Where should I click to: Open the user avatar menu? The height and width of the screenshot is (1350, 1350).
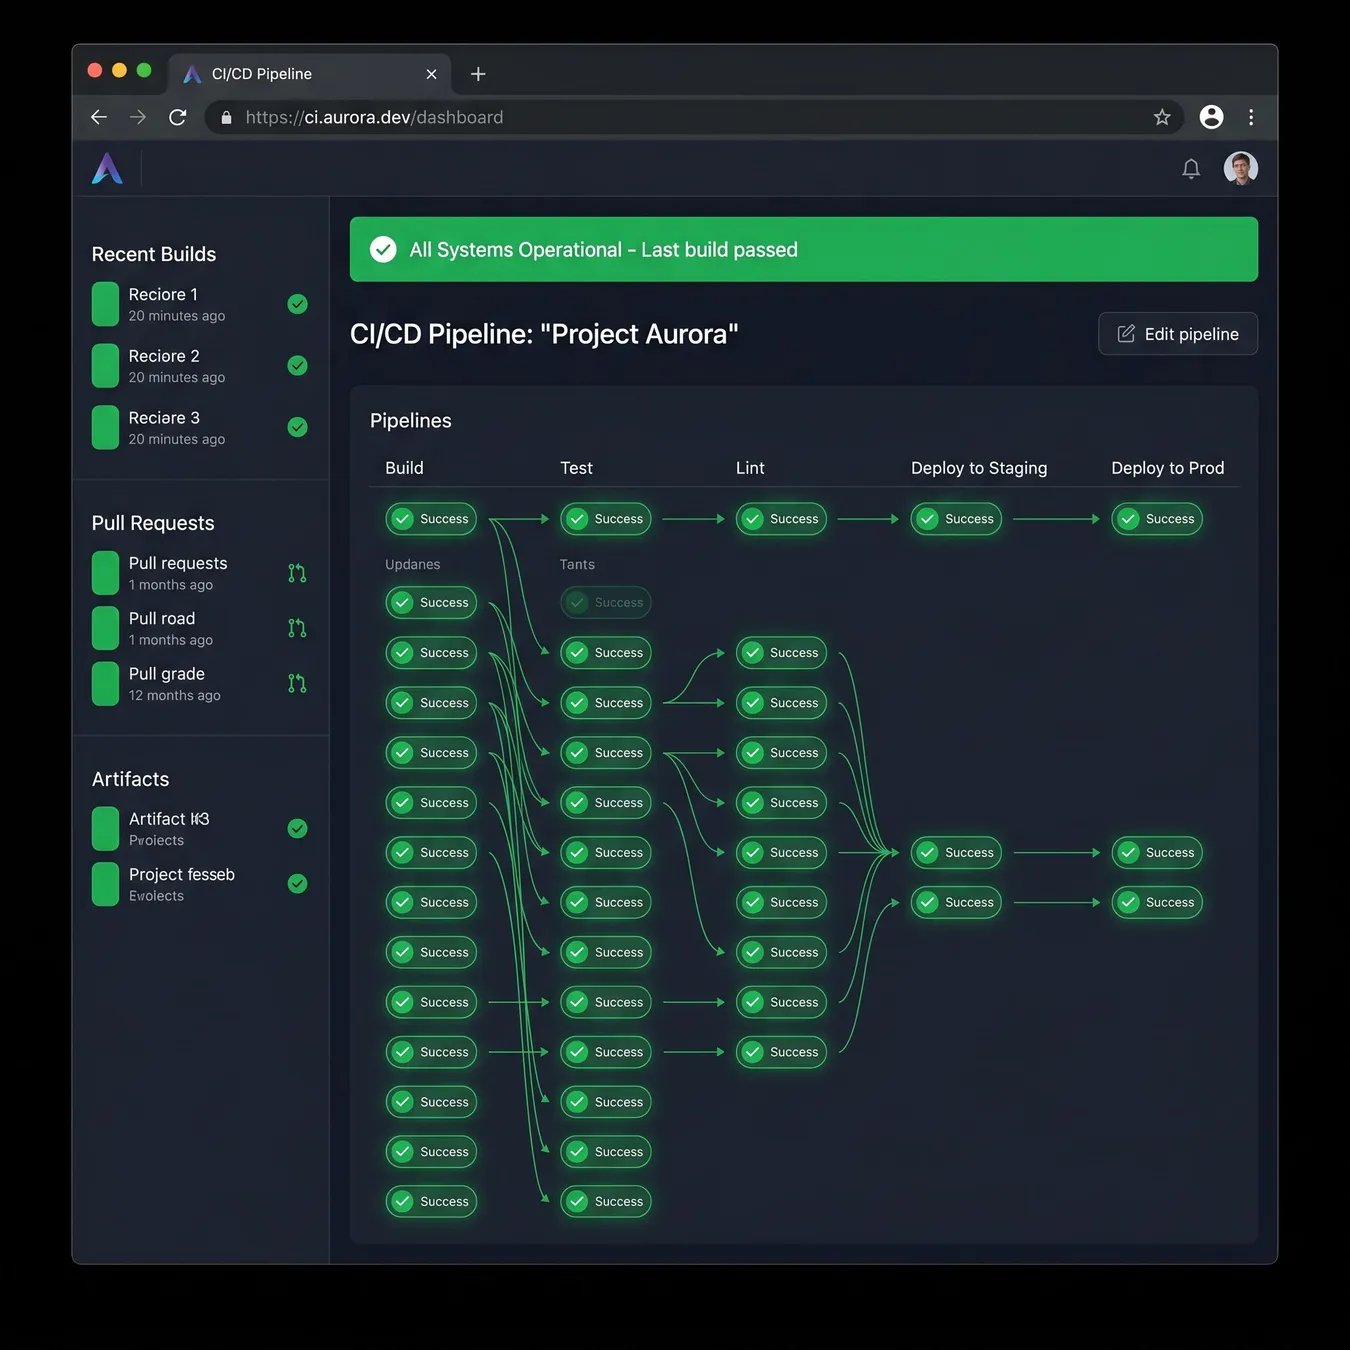click(x=1240, y=168)
